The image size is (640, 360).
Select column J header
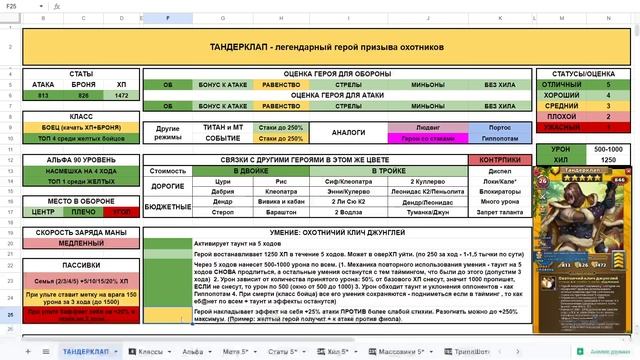pyautogui.click(x=428, y=18)
